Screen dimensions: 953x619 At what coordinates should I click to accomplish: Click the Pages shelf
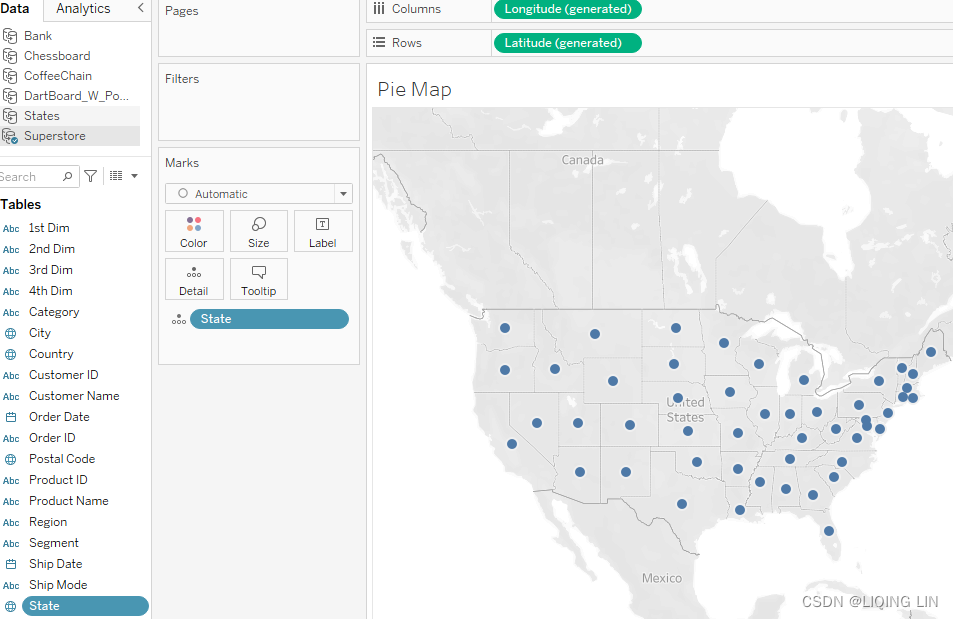tap(259, 27)
